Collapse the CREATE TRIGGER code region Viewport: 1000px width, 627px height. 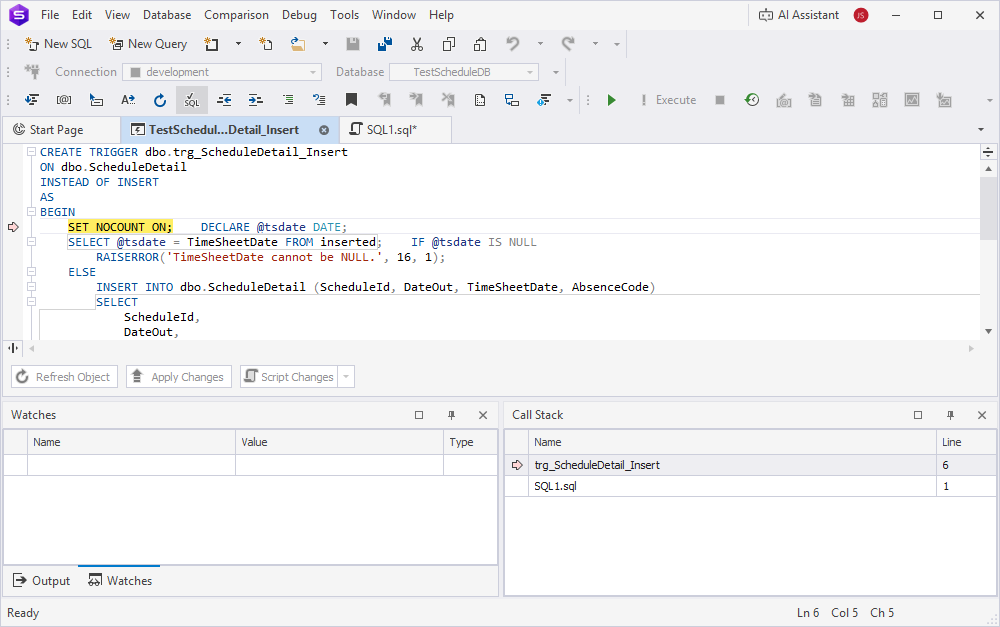[31, 151]
